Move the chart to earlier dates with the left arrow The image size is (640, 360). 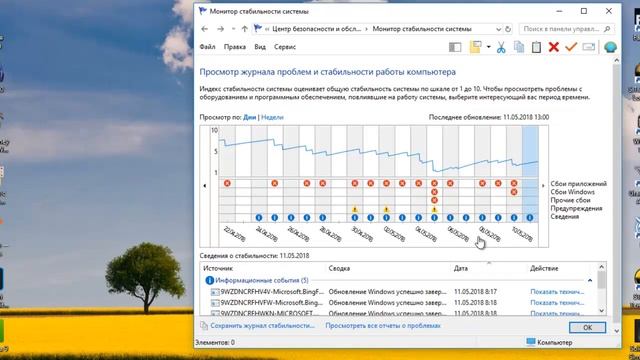point(204,186)
